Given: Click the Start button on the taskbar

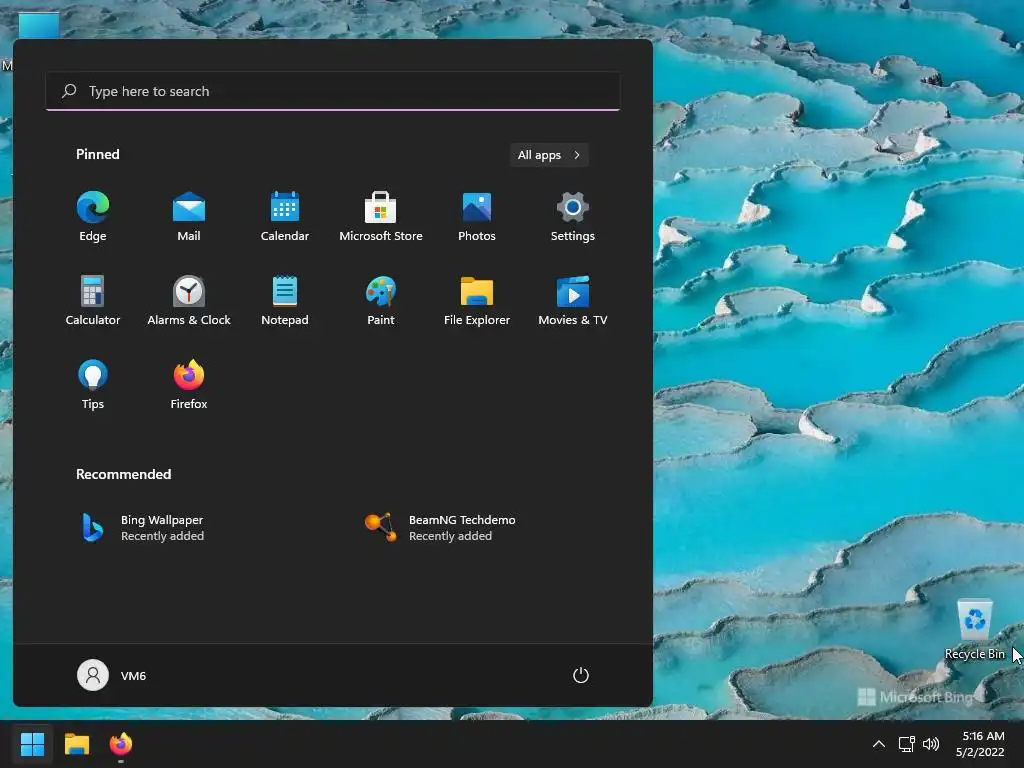Looking at the screenshot, I should click(x=32, y=744).
